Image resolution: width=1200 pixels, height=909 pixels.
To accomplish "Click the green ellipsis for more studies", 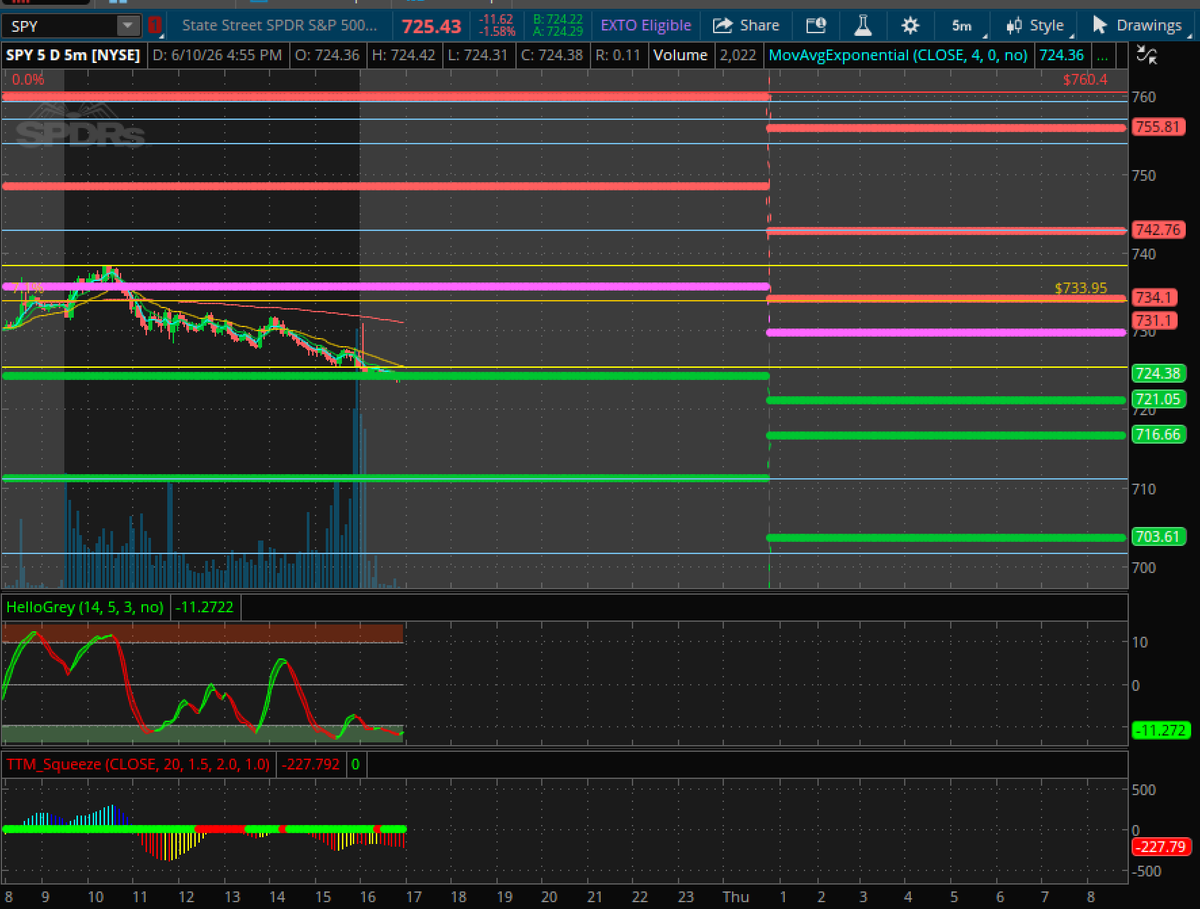I will [1101, 56].
